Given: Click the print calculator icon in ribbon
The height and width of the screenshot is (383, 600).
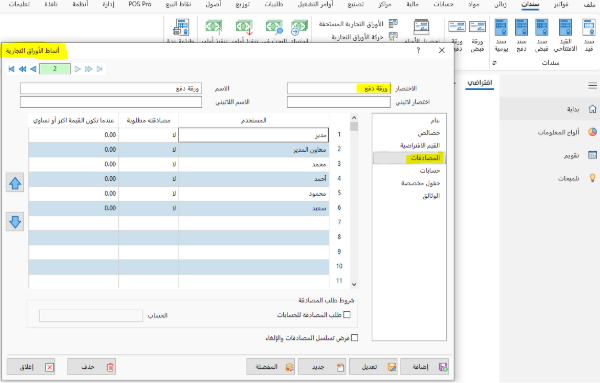Looking at the screenshot, I should pos(181,28).
